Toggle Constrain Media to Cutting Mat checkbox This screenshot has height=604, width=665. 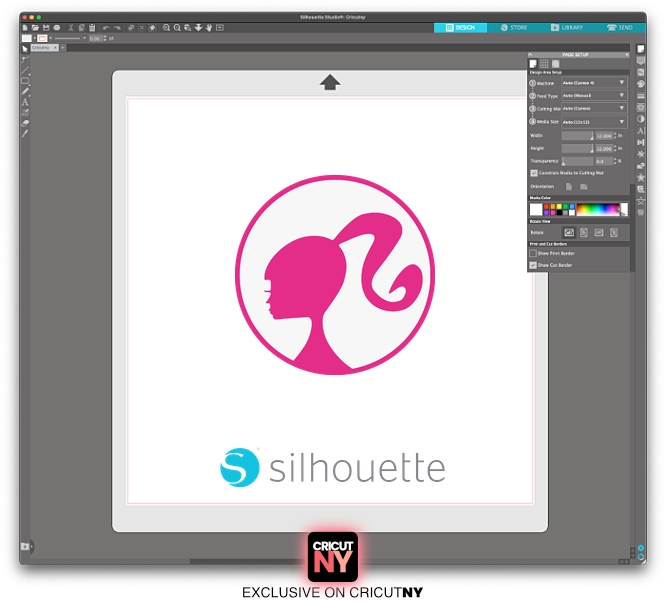[x=533, y=172]
